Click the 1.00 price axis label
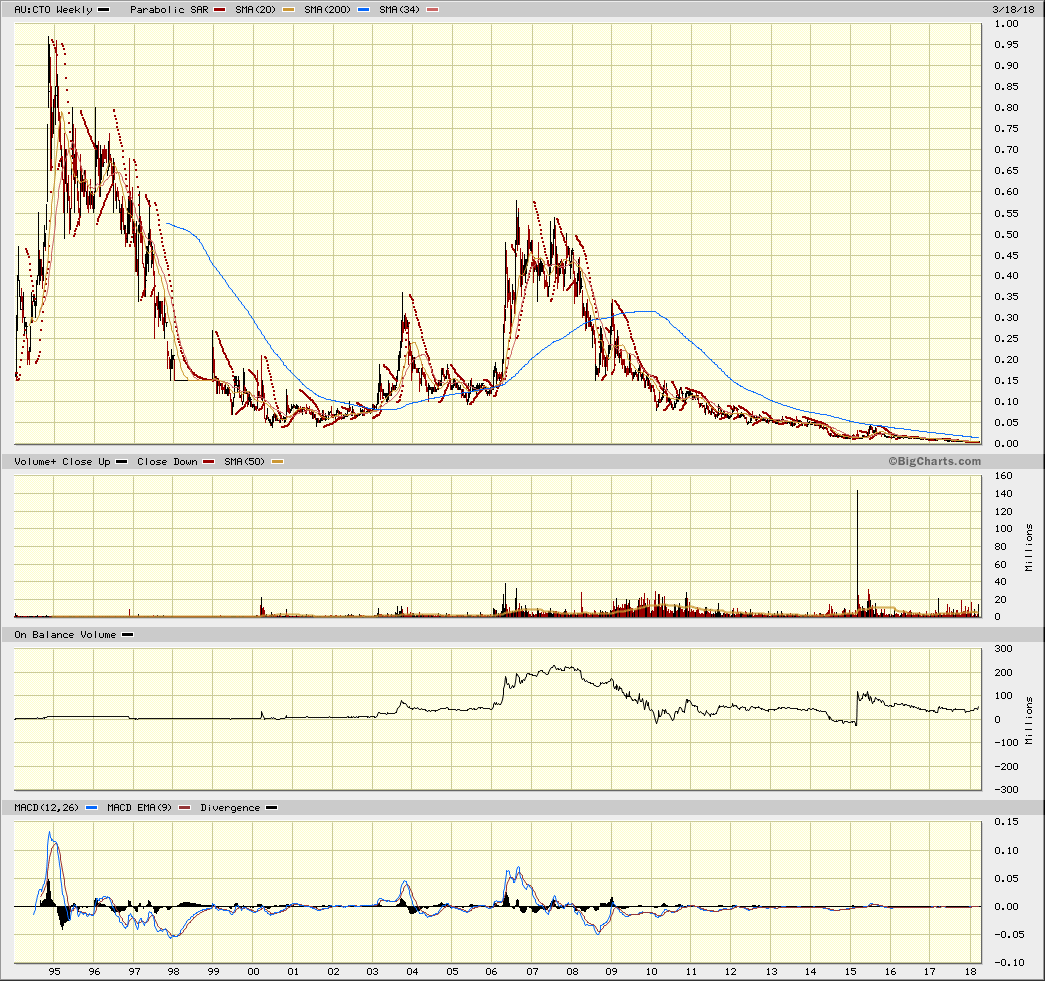Screen dimensions: 1045x981 coord(1006,24)
